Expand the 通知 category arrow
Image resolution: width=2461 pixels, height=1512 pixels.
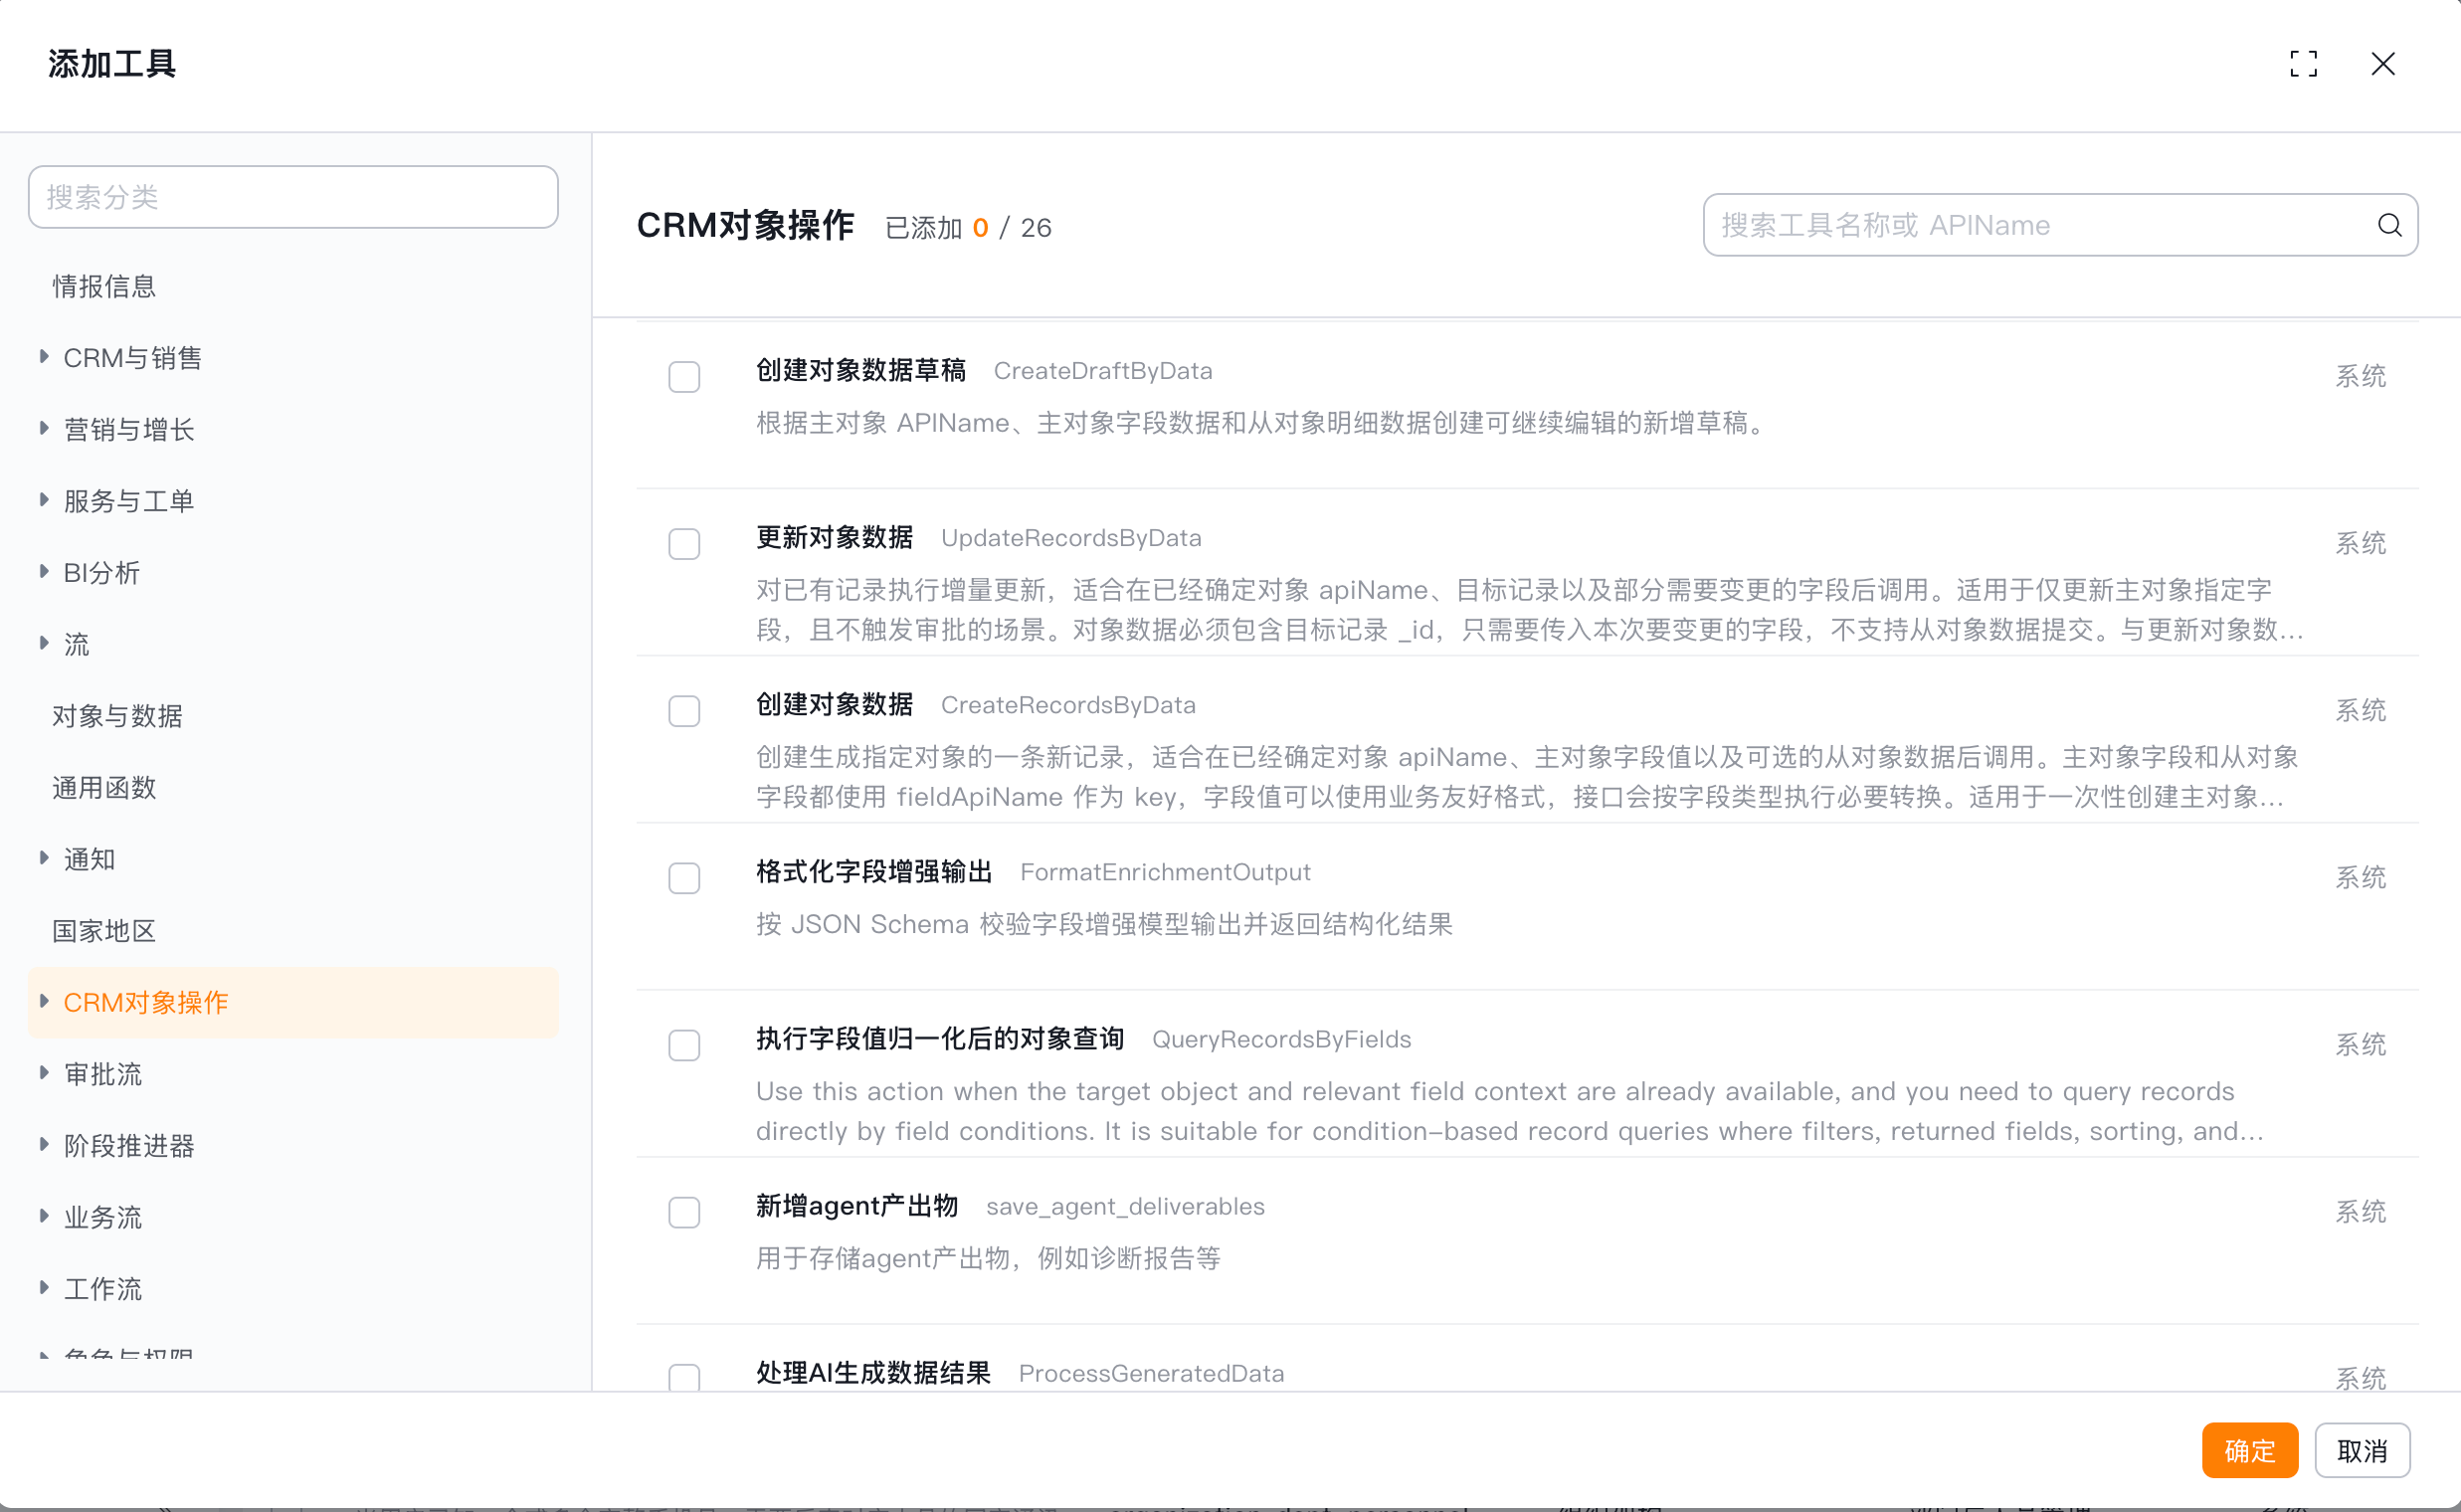tap(44, 858)
